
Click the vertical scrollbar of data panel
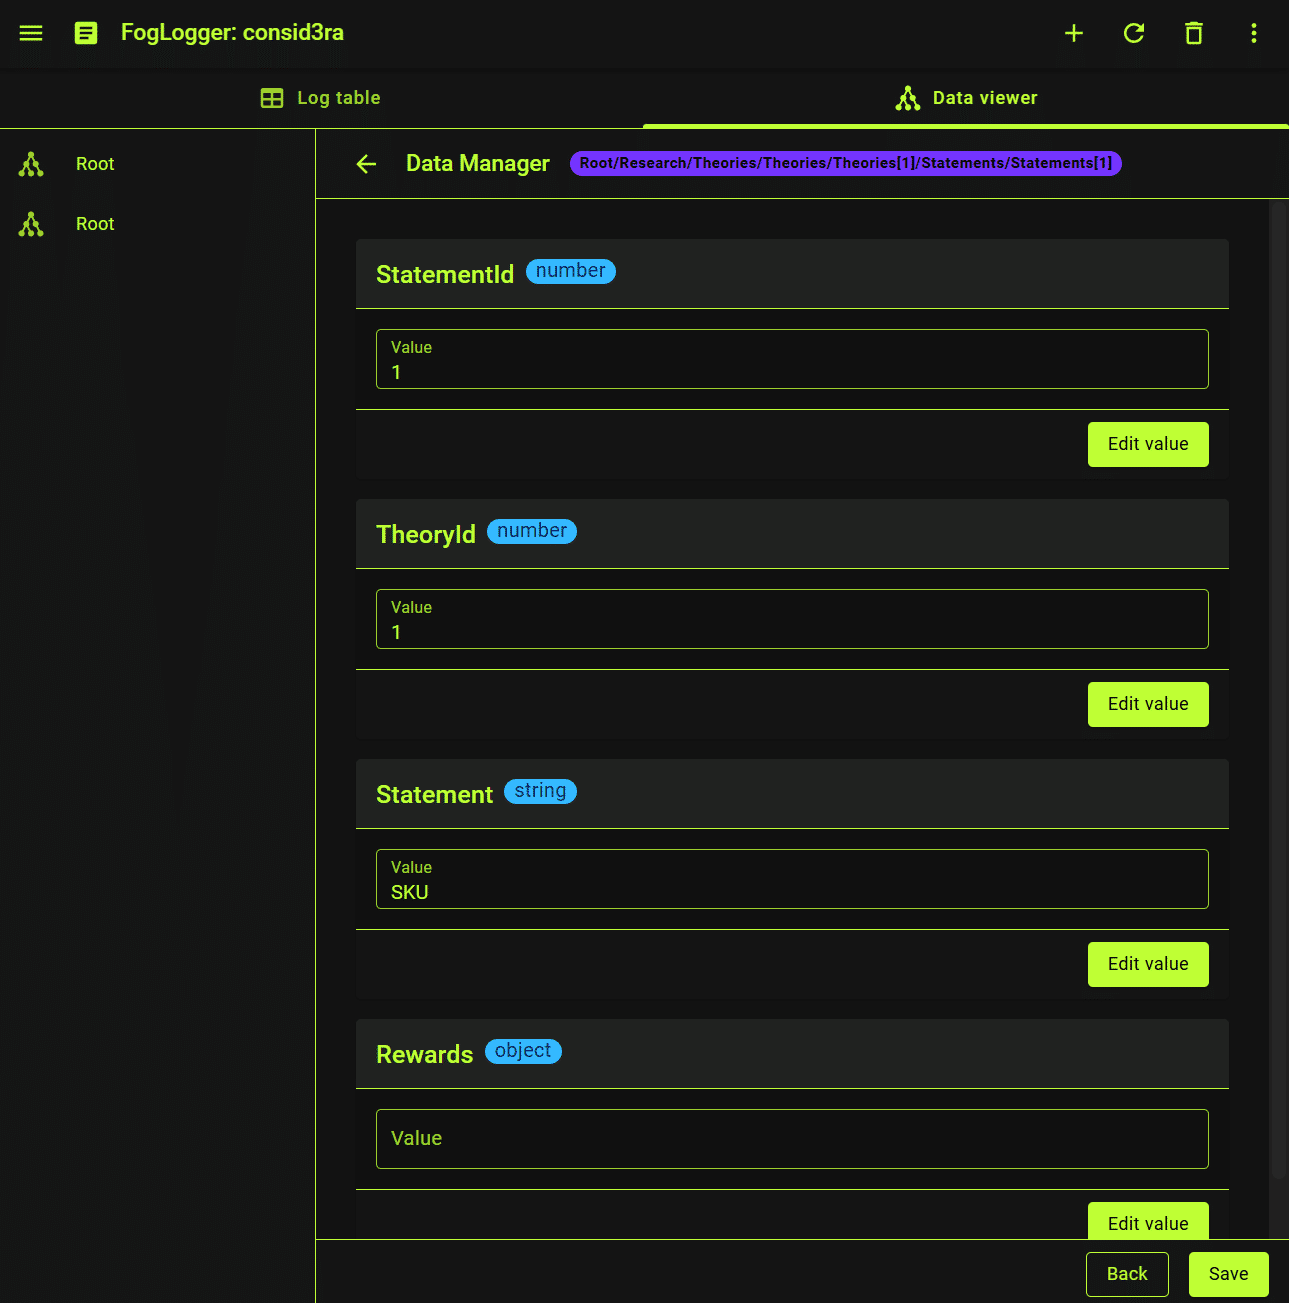1278,690
